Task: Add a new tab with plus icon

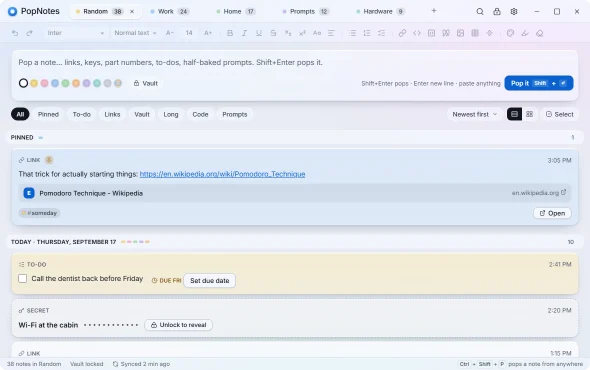Action: (434, 11)
